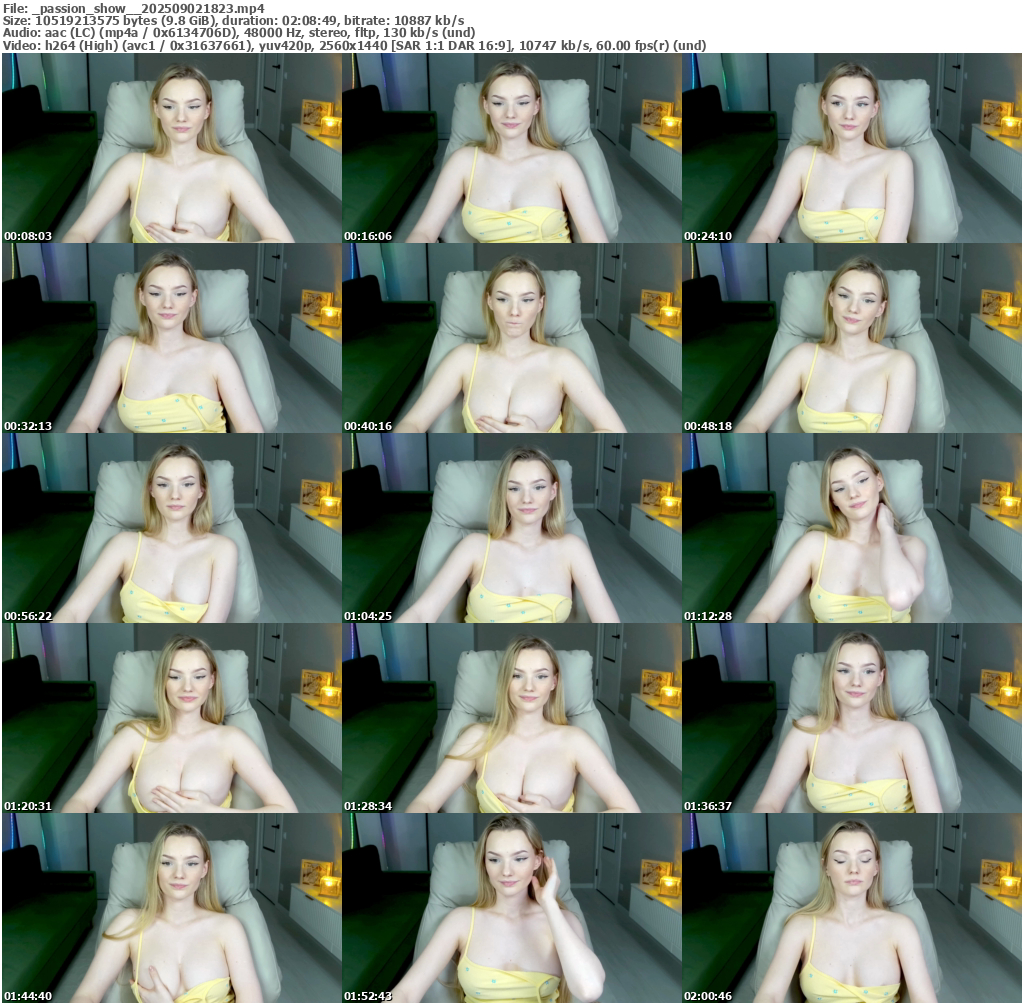This screenshot has height=1003, width=1024.
Task: Open the last thumbnail at 02:00:46
Action: (851, 908)
